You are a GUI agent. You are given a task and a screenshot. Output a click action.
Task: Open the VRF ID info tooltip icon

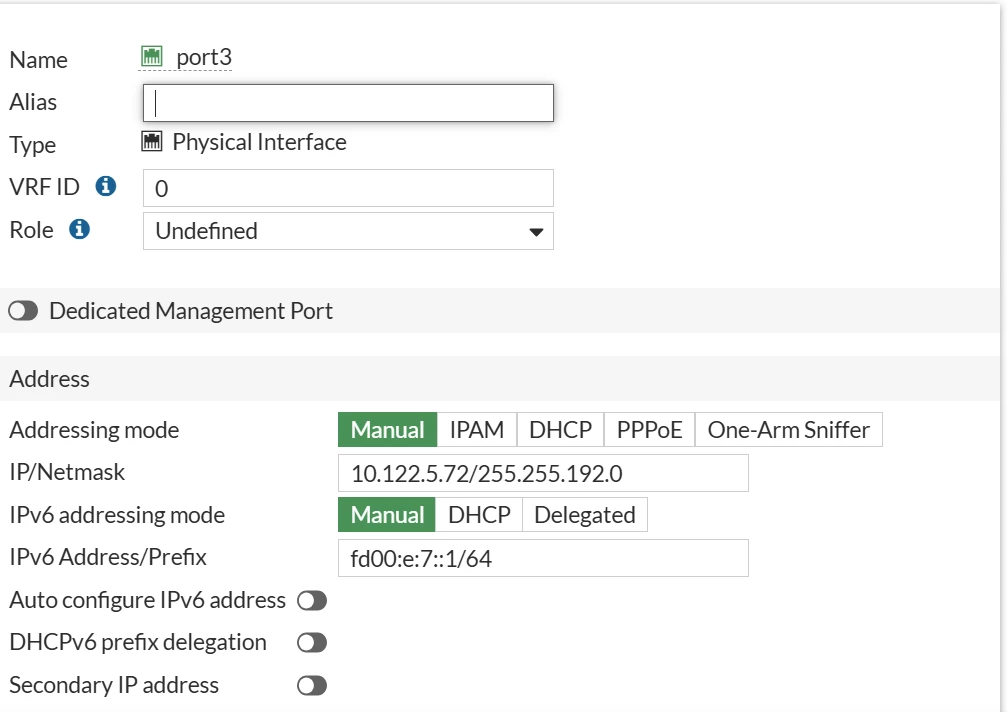click(x=106, y=186)
